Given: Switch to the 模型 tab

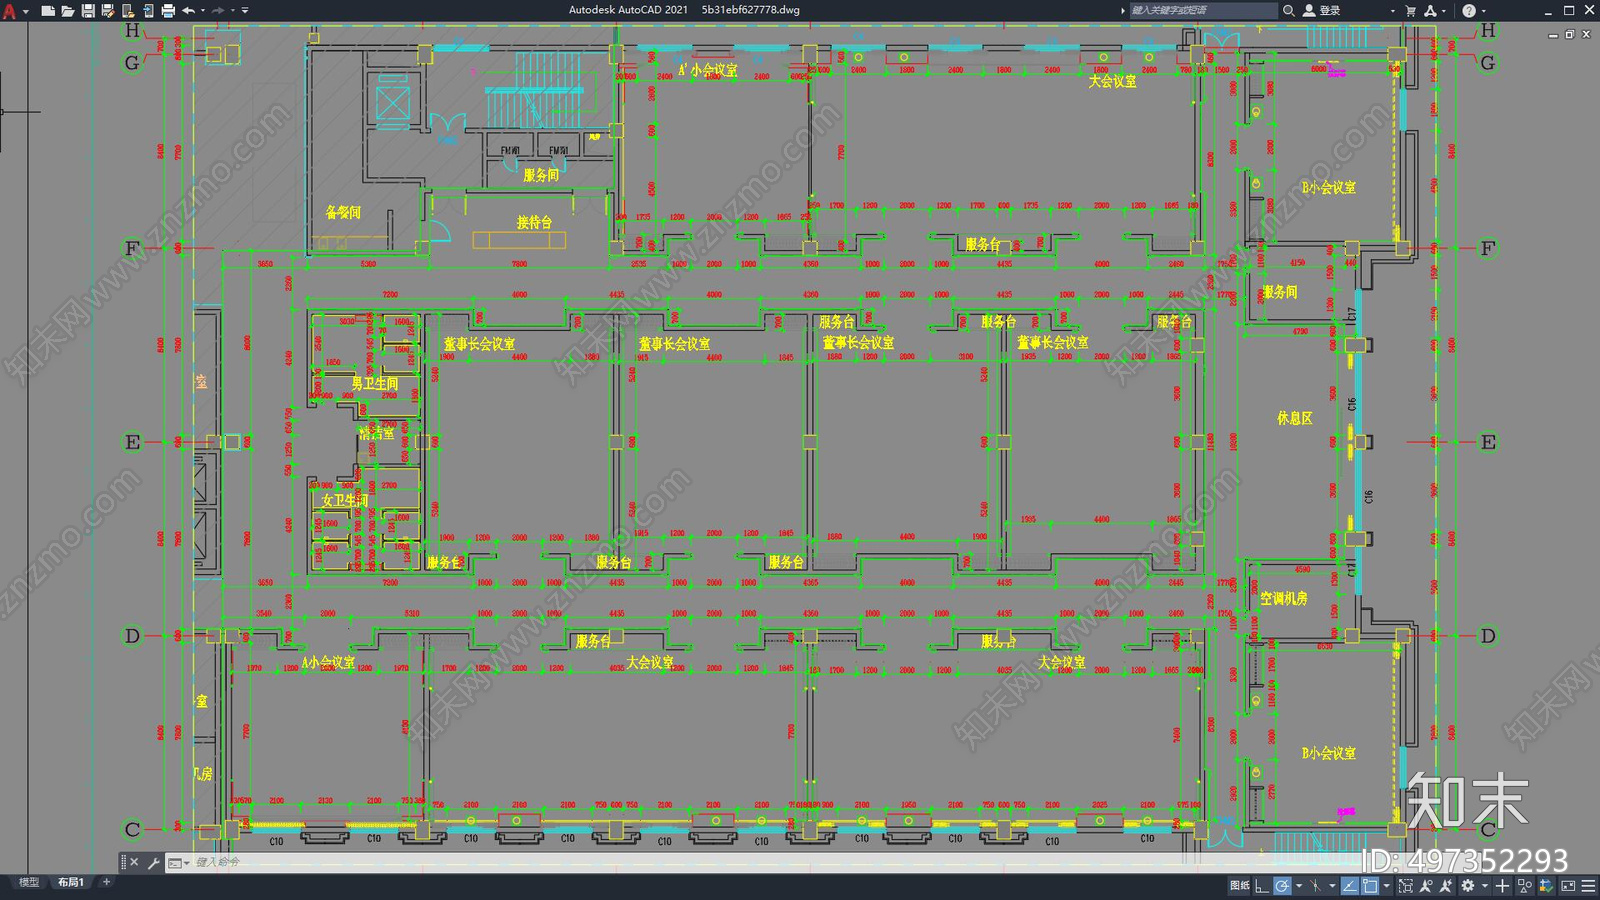Looking at the screenshot, I should pos(29,882).
